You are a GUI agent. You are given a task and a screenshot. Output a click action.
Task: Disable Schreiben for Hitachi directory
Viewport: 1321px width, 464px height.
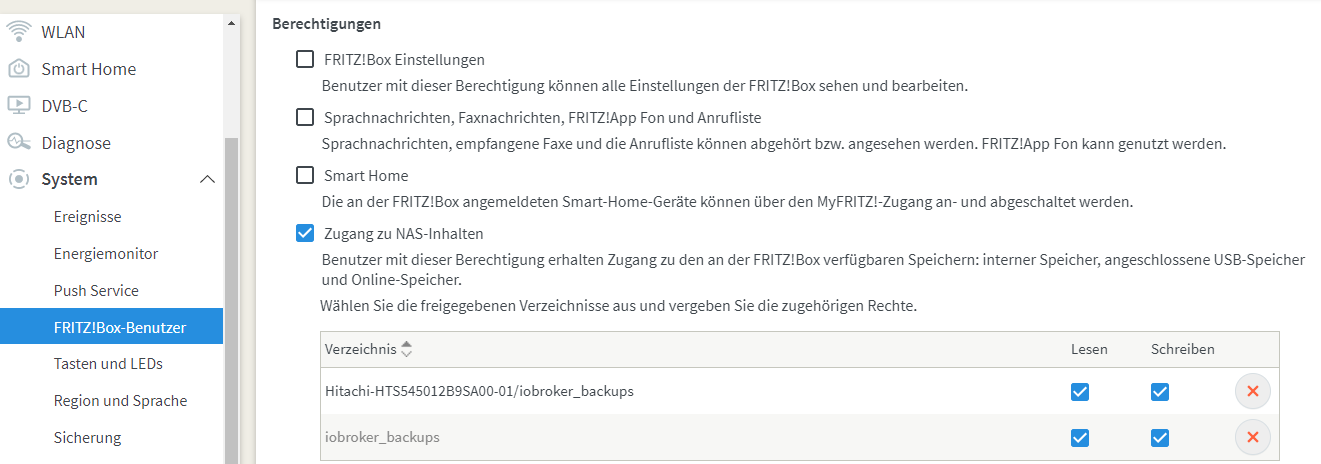coord(1159,391)
